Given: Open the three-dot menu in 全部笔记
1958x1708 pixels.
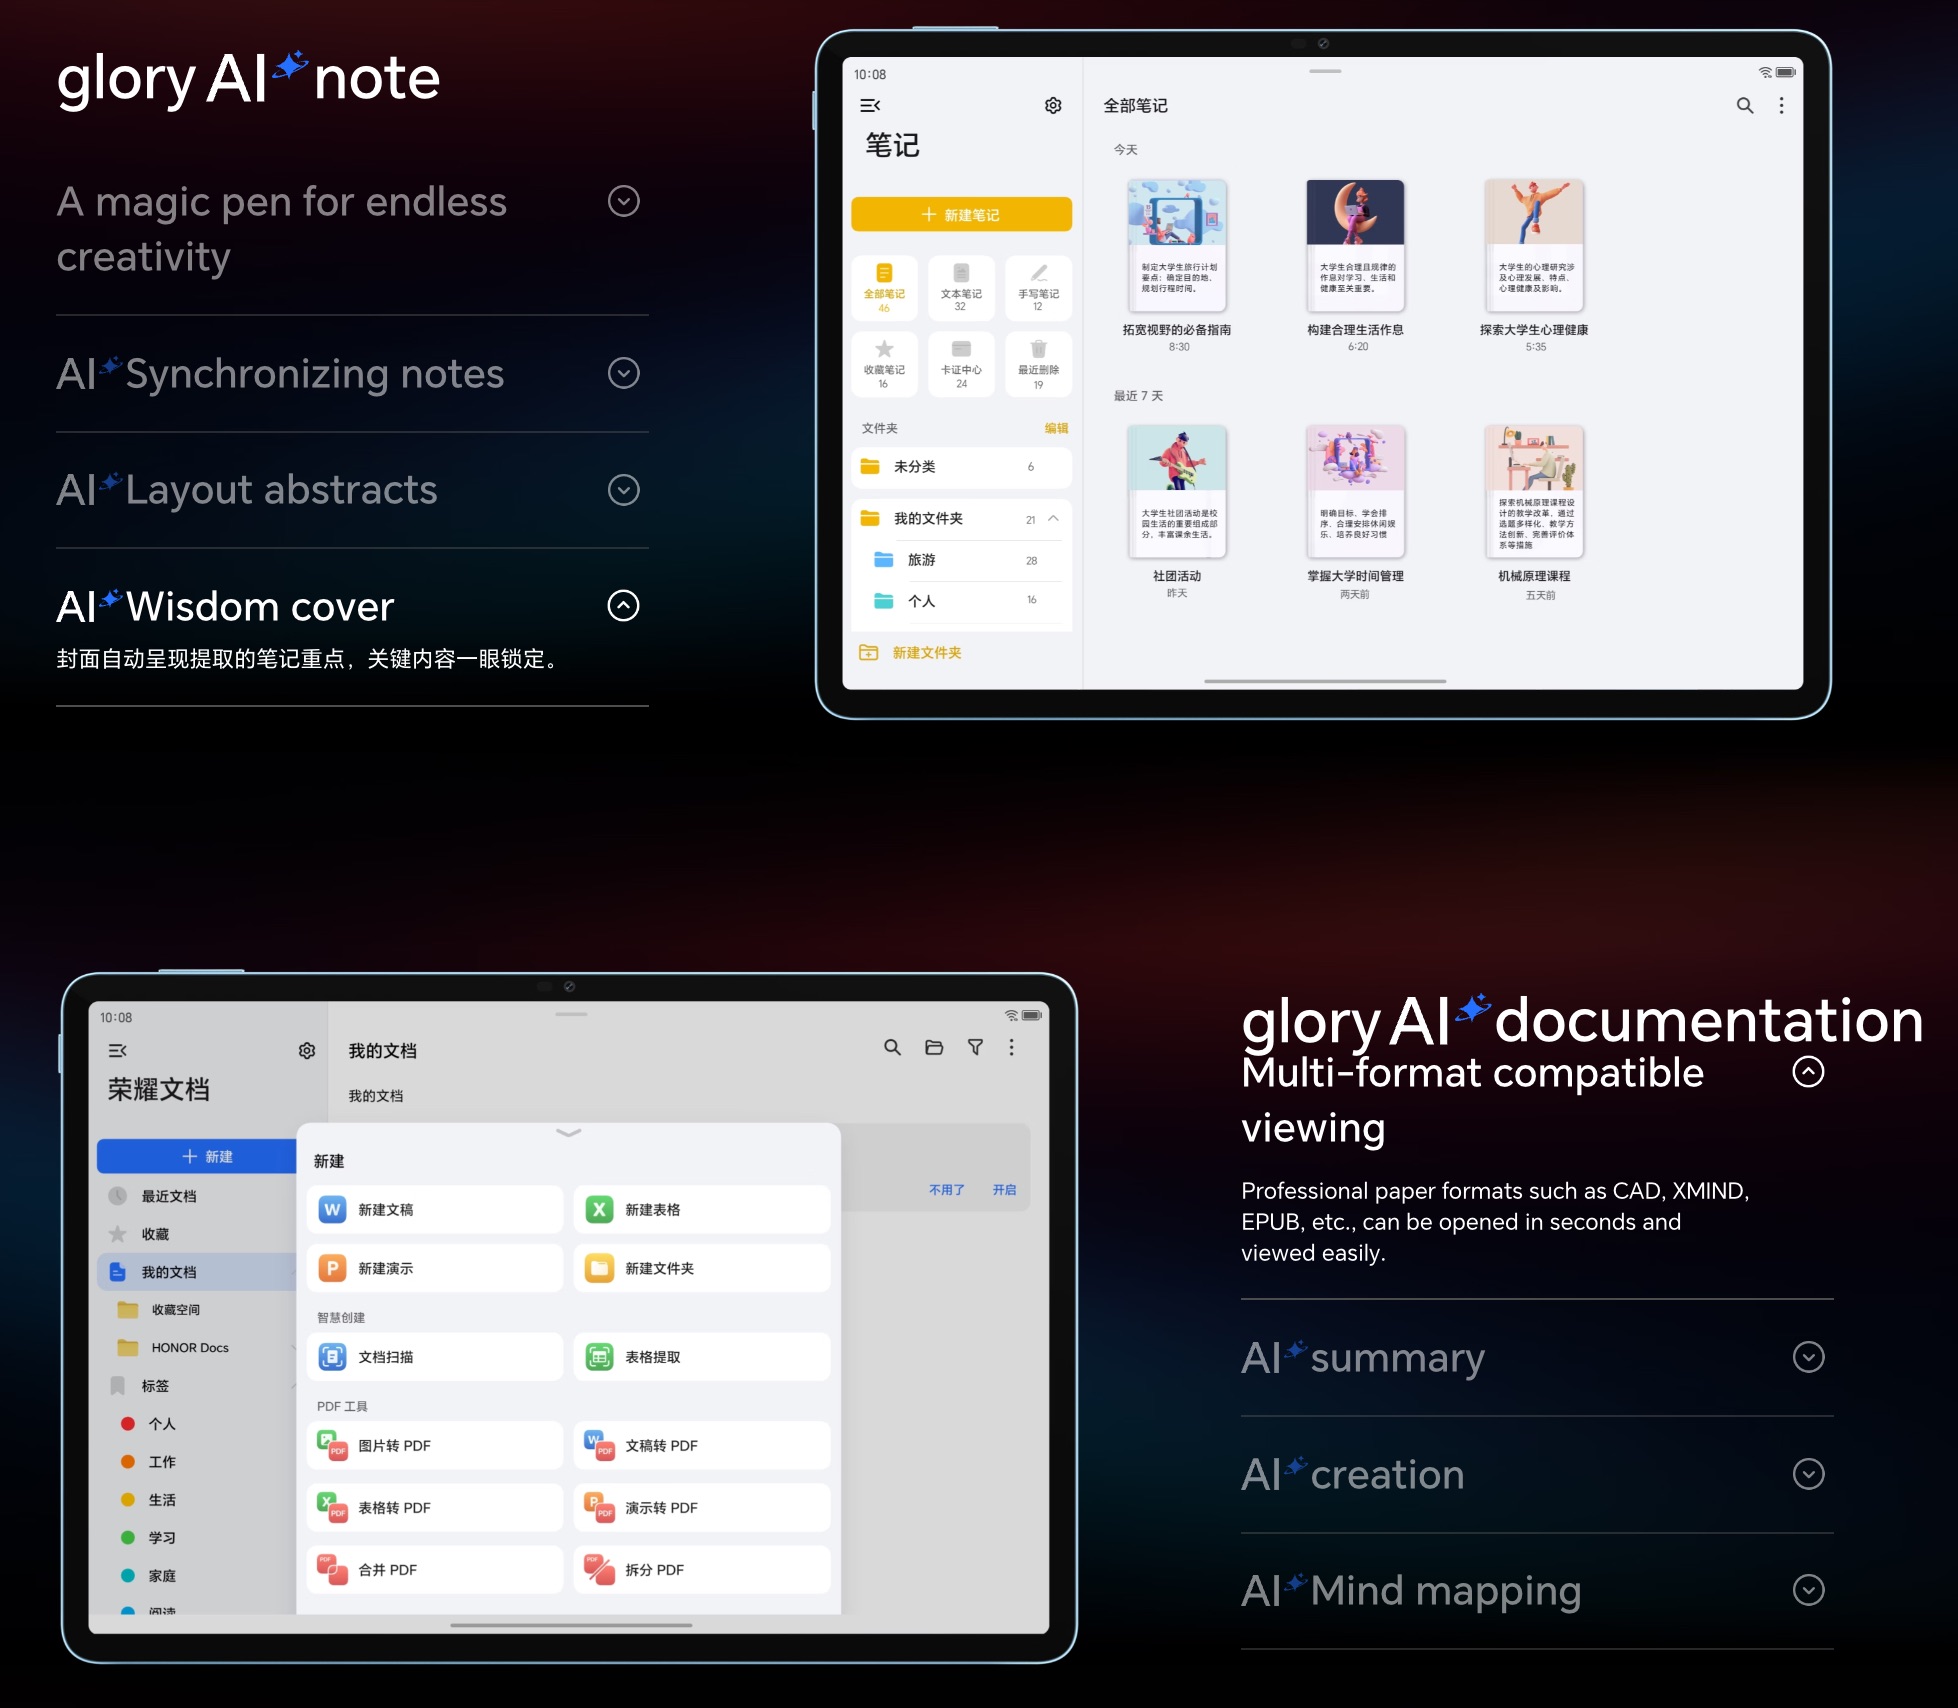Looking at the screenshot, I should tap(1781, 106).
